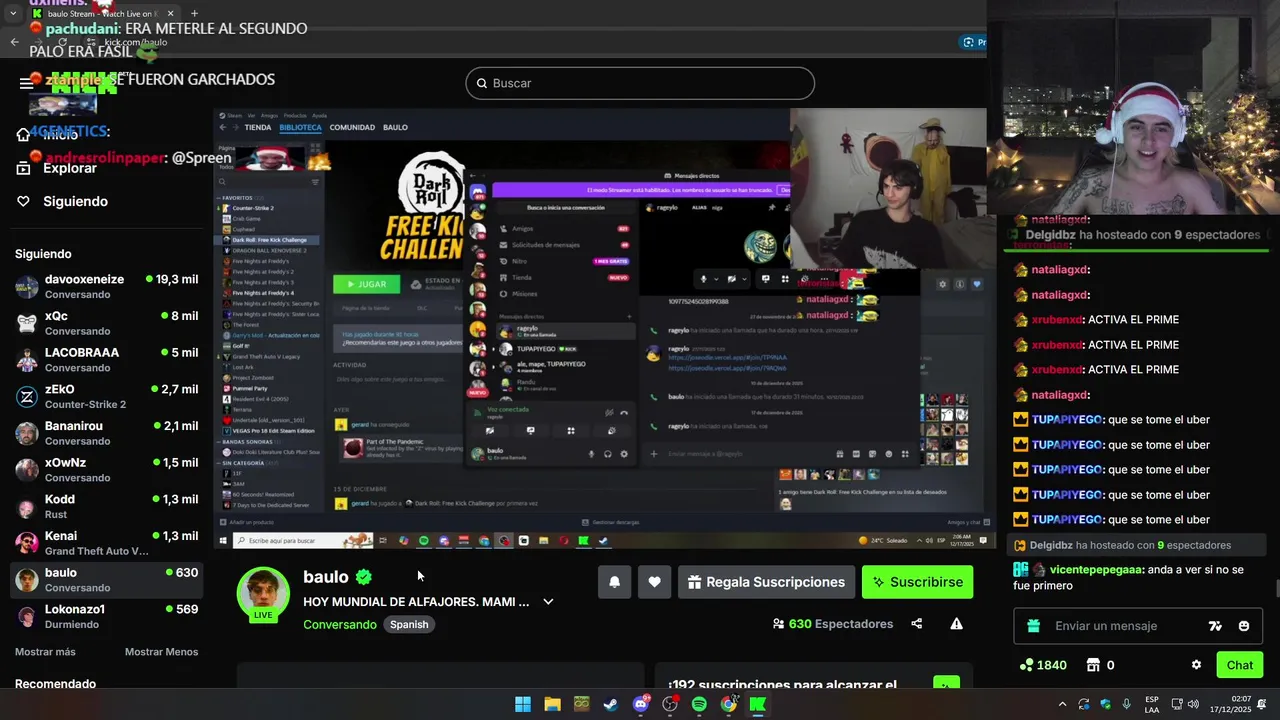Click the channel points 1840 icon
This screenshot has height=720, width=1280.
point(1026,665)
